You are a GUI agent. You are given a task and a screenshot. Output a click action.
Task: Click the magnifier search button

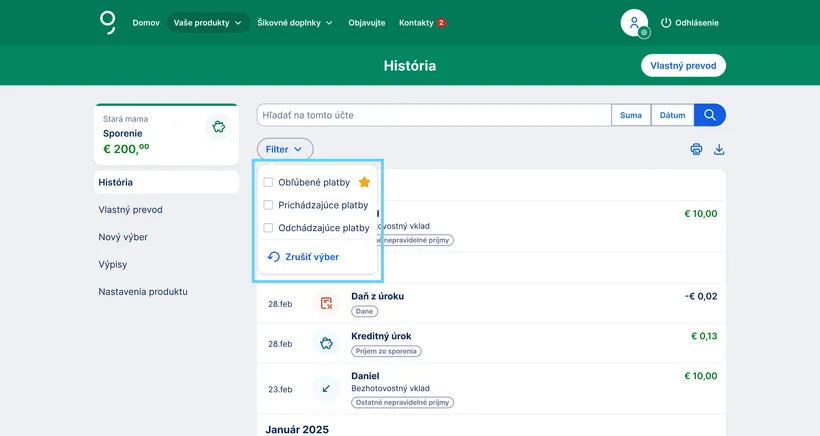pyautogui.click(x=709, y=115)
